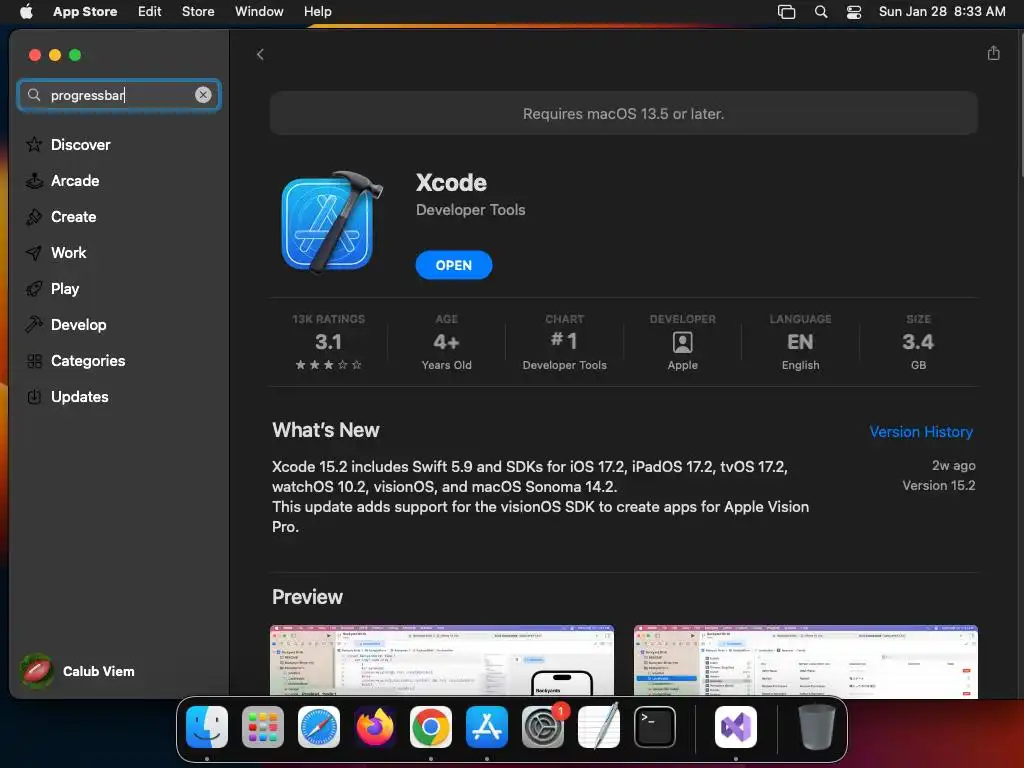Click the Updates icon in sidebar

pyautogui.click(x=34, y=396)
